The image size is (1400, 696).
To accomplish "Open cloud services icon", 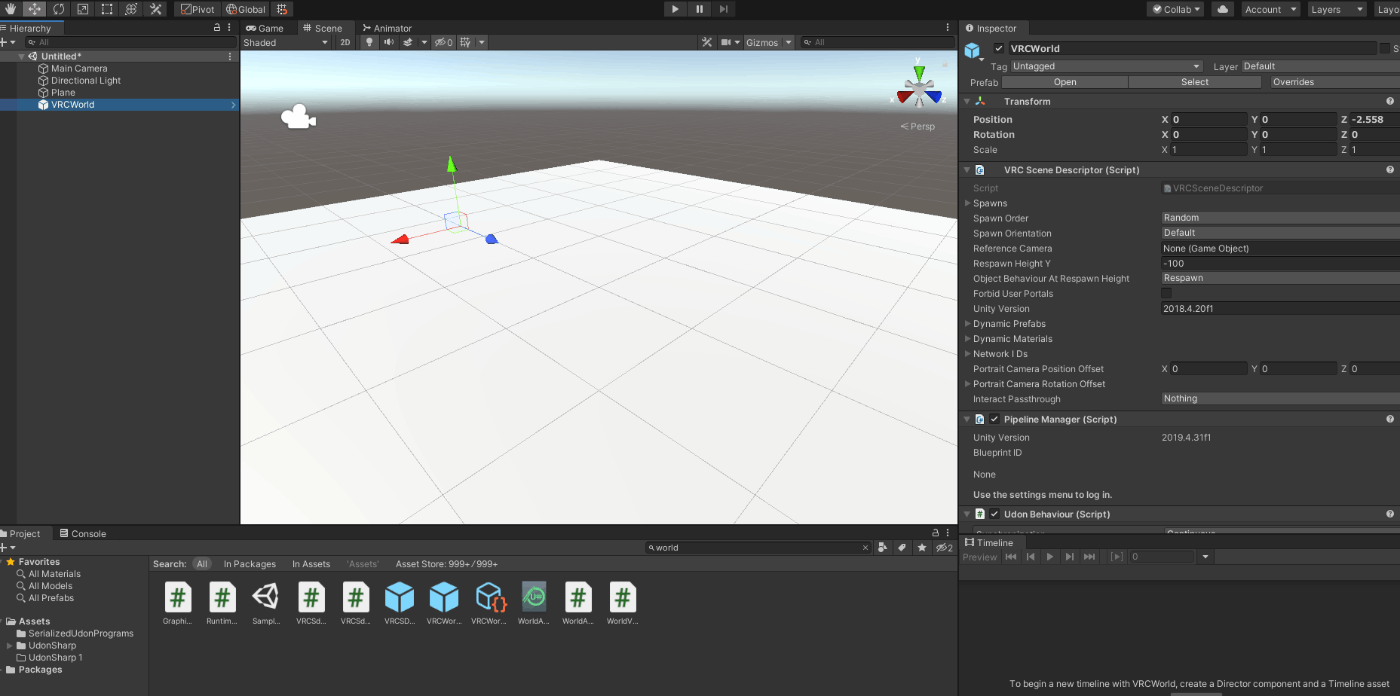I will pyautogui.click(x=1222, y=9).
